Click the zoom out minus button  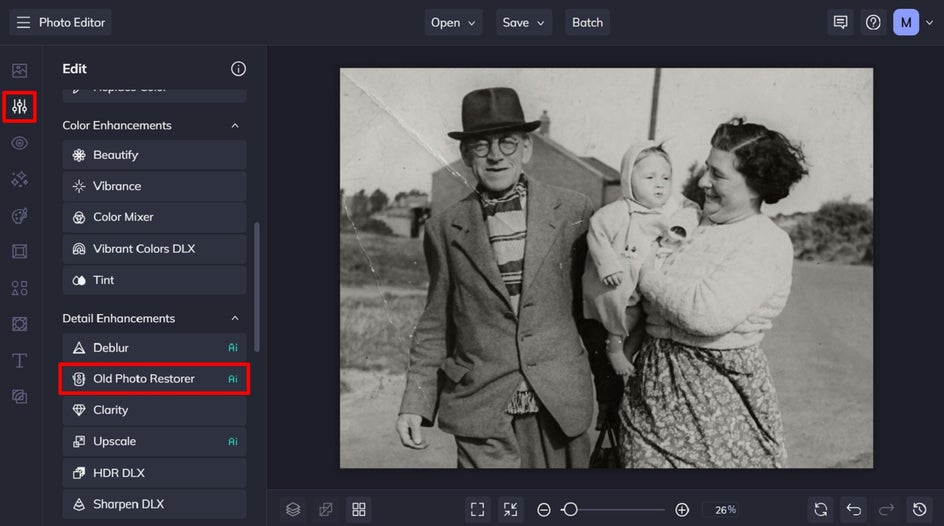[544, 510]
